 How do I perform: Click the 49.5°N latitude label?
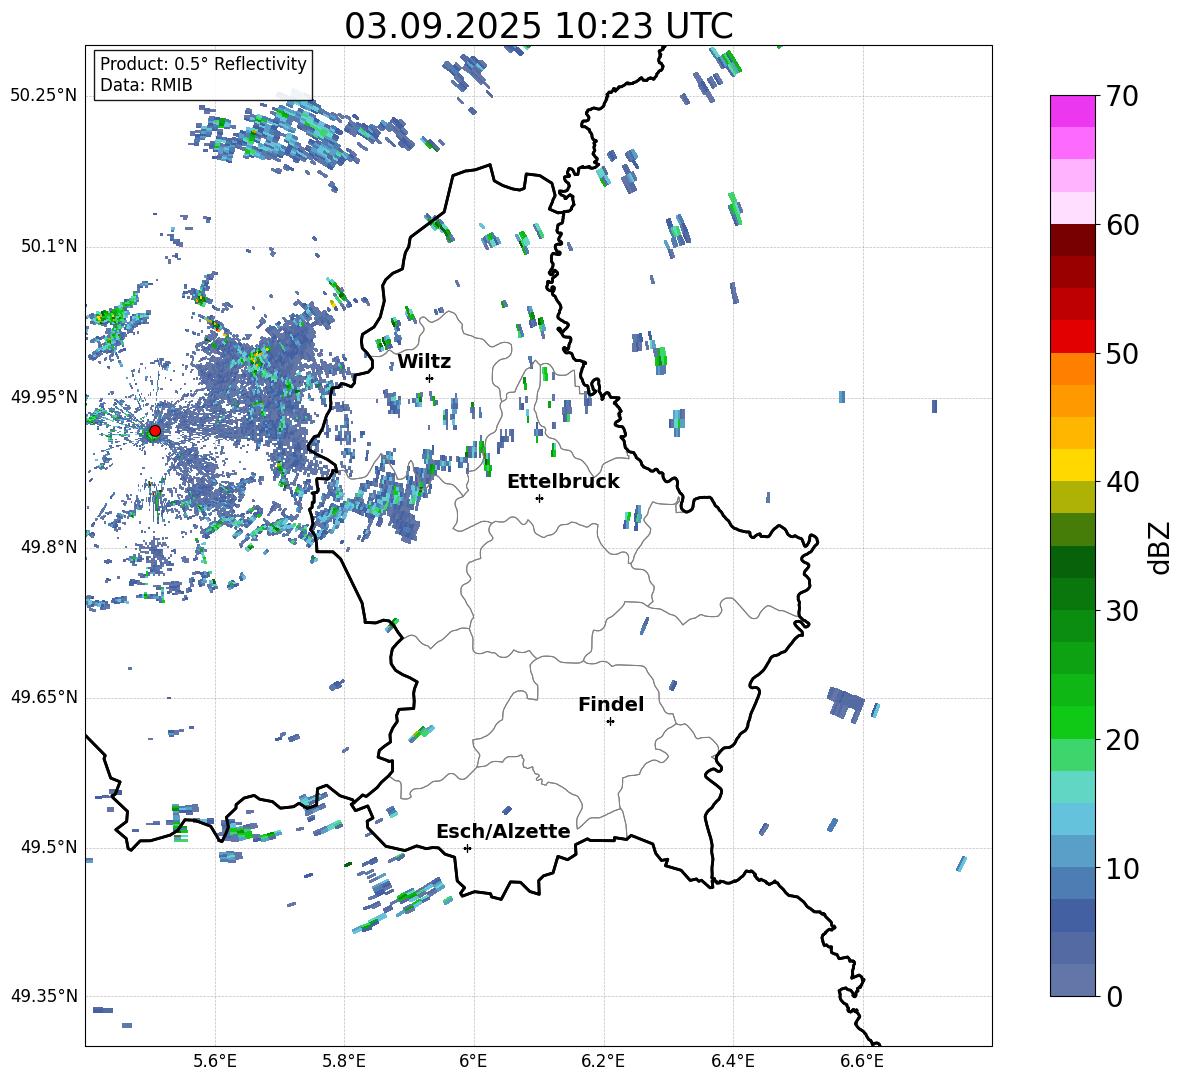click(x=49, y=847)
